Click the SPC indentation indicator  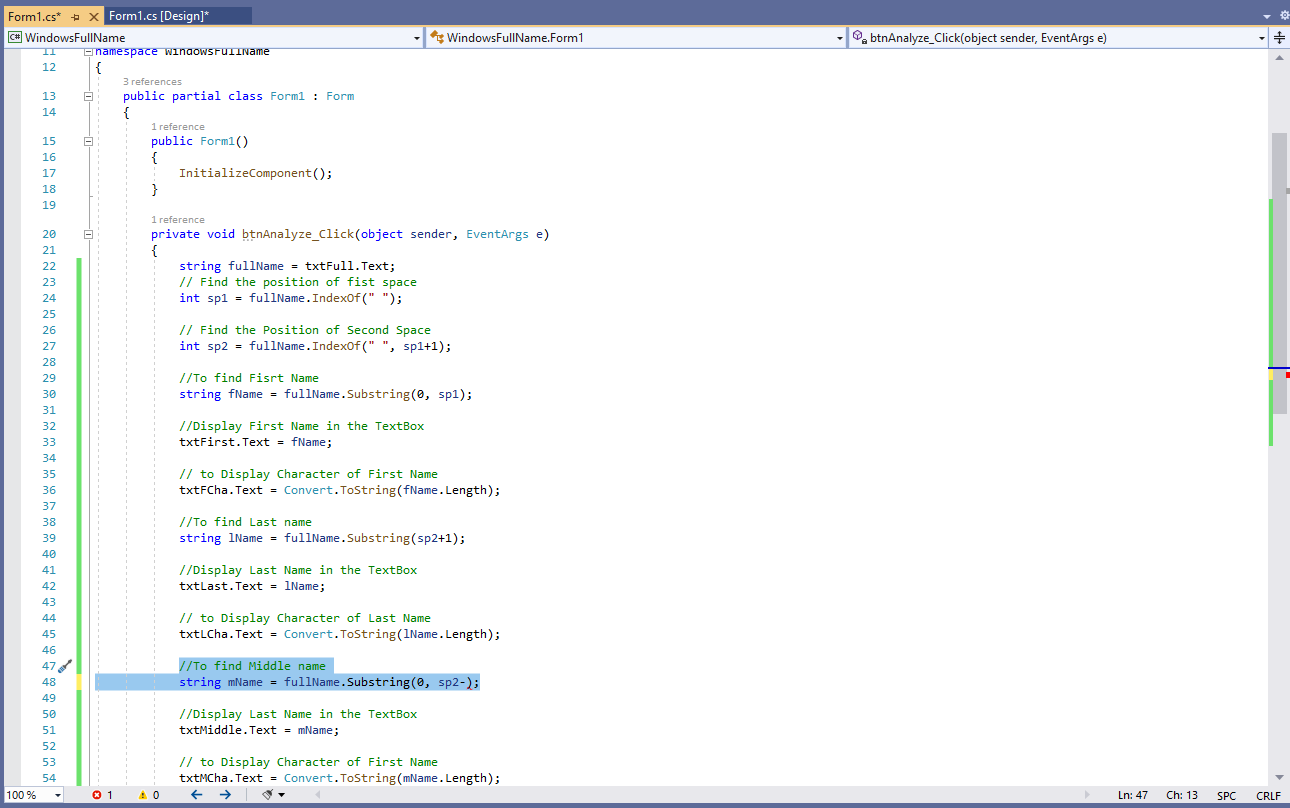(1226, 795)
